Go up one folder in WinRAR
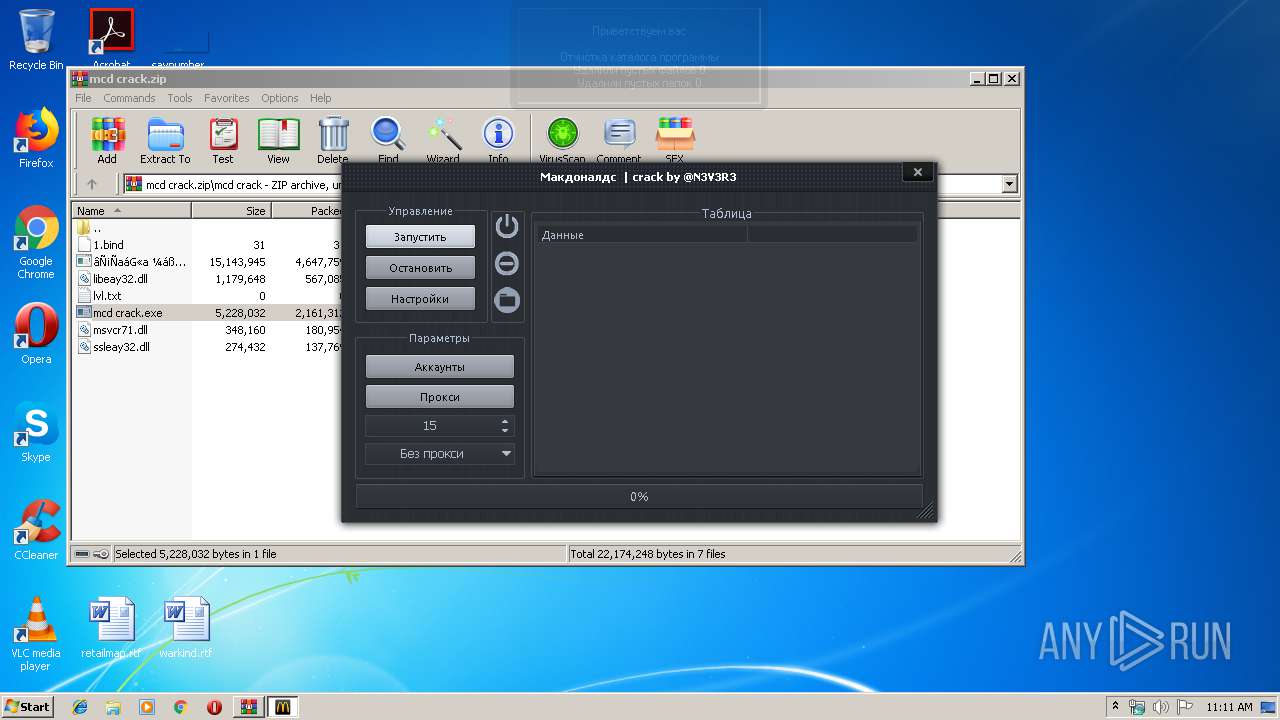Image resolution: width=1280 pixels, height=720 pixels. (x=92, y=184)
